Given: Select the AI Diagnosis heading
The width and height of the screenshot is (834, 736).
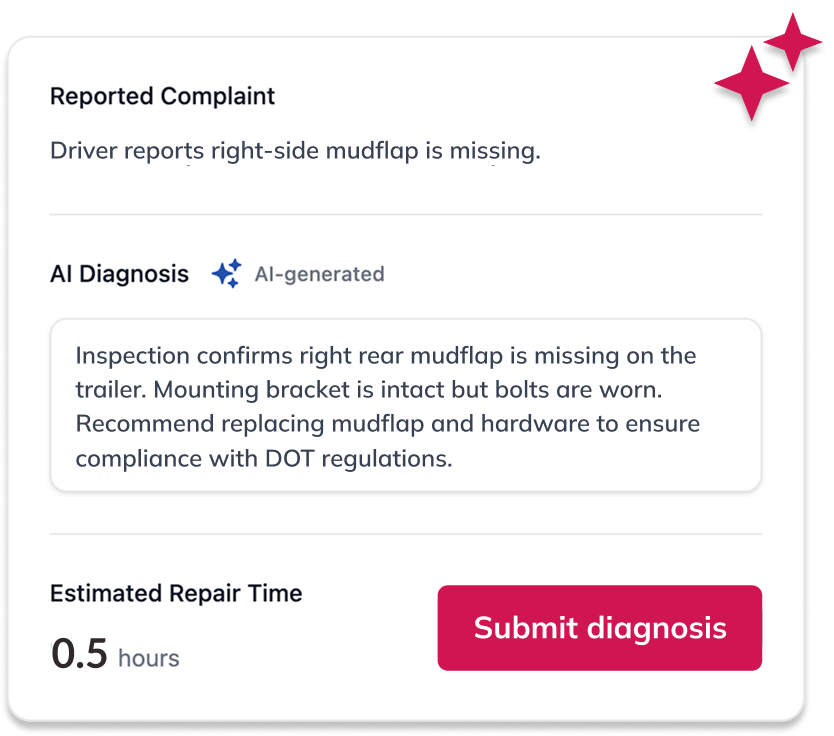Looking at the screenshot, I should point(119,273).
